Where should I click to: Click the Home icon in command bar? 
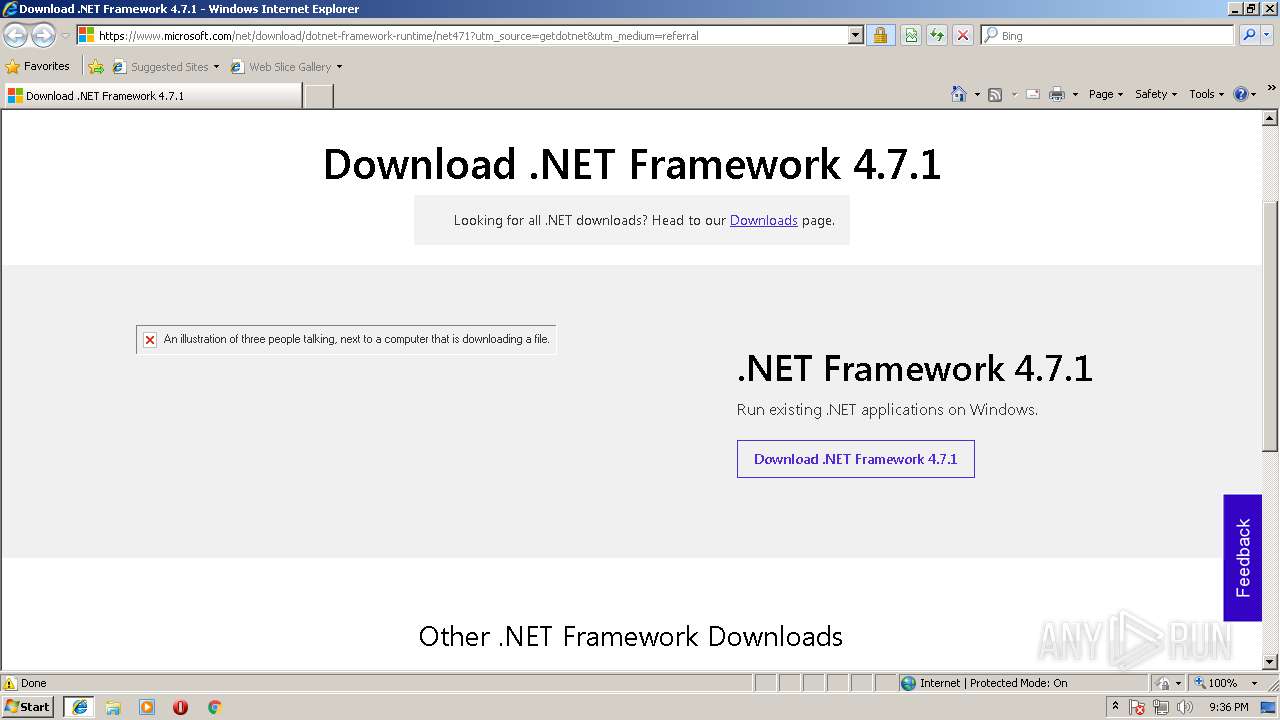click(x=958, y=94)
